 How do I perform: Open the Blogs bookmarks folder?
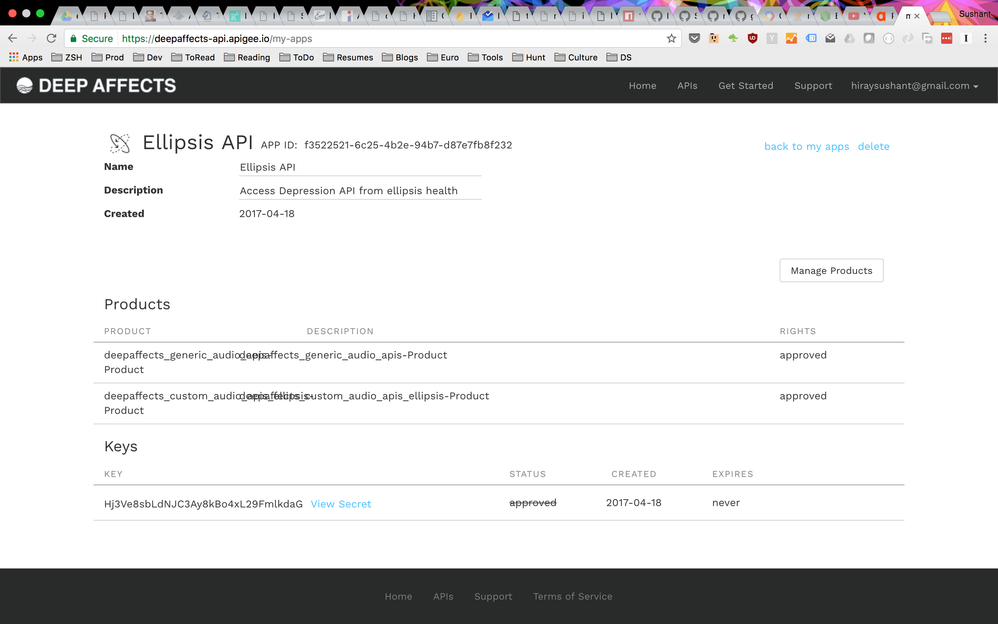click(x=400, y=57)
